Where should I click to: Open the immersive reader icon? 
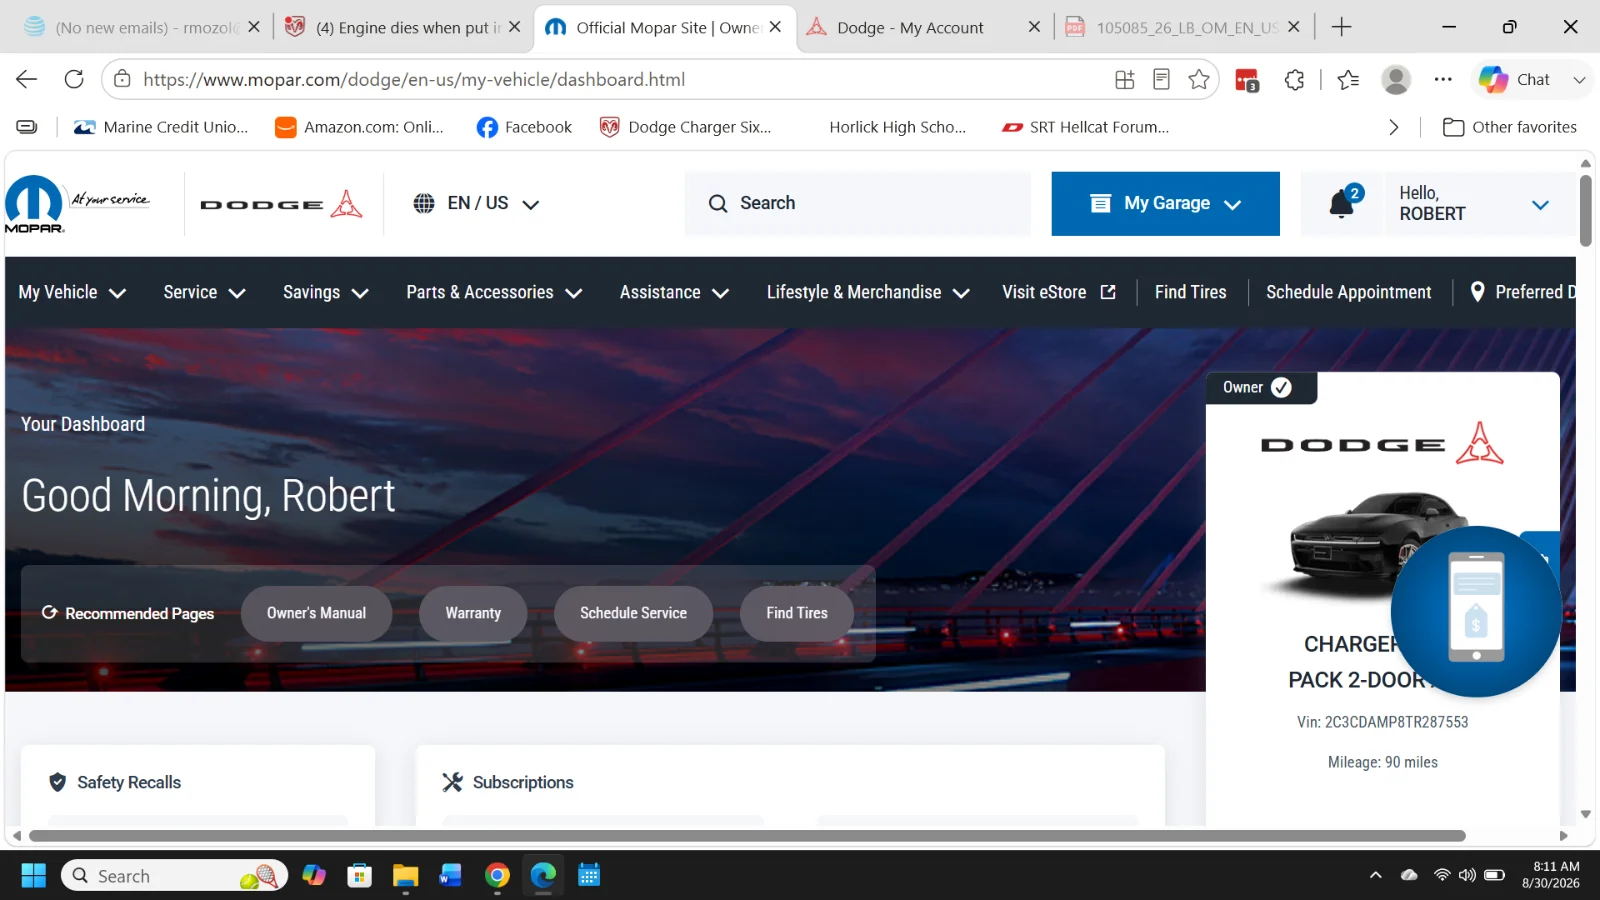tap(1161, 79)
